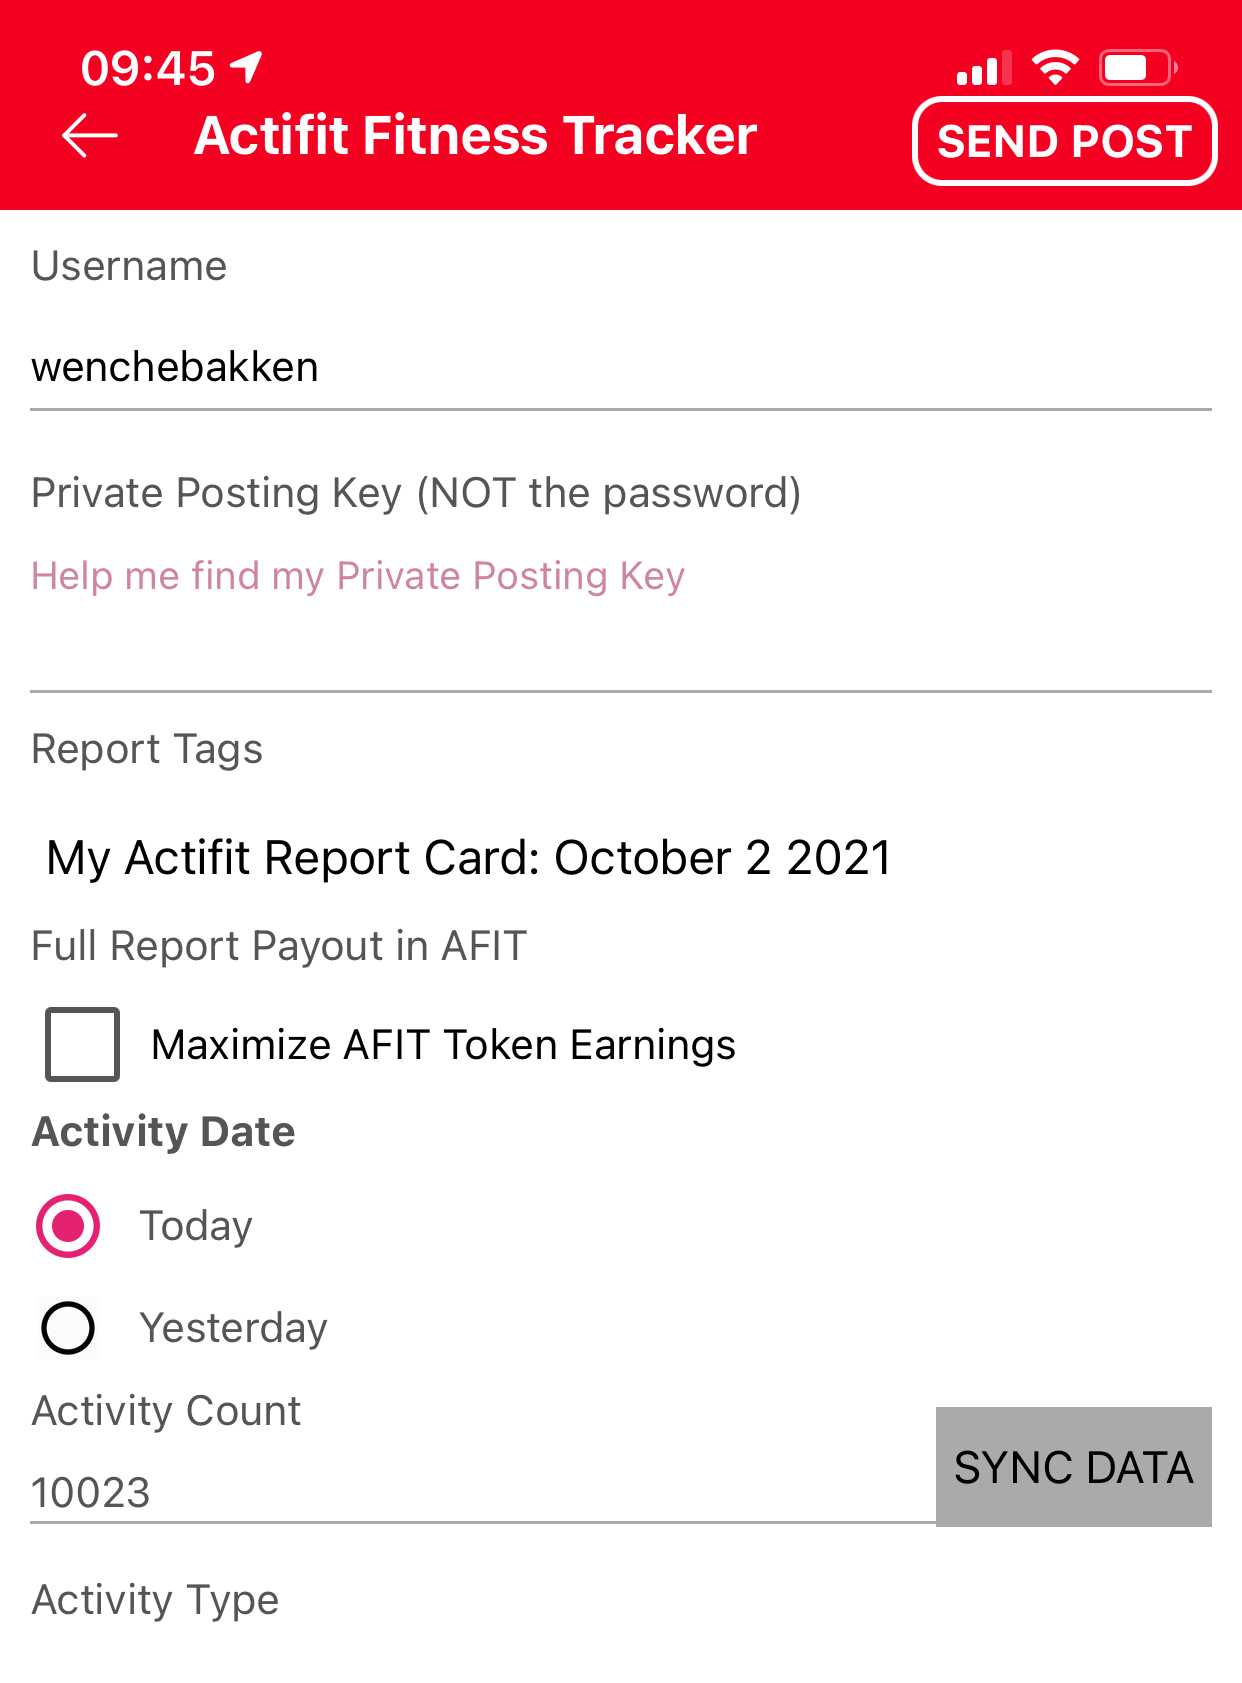The width and height of the screenshot is (1242, 1683).
Task: Tap the location arrow status icon
Action: pos(246,68)
